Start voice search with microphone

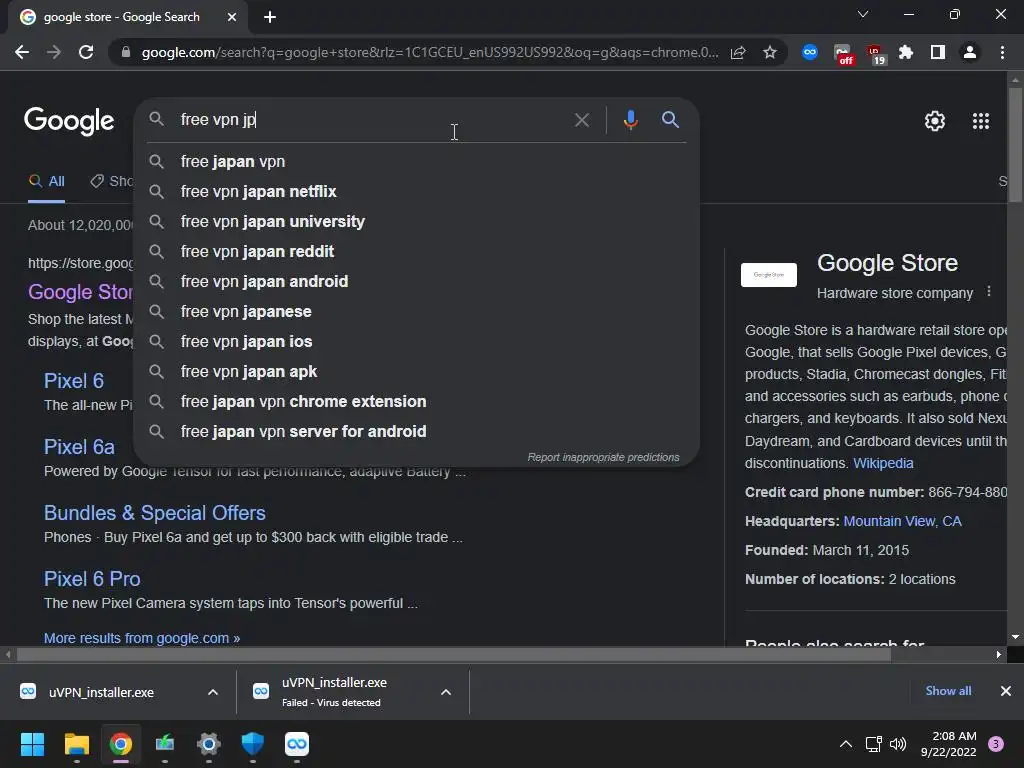tap(630, 120)
